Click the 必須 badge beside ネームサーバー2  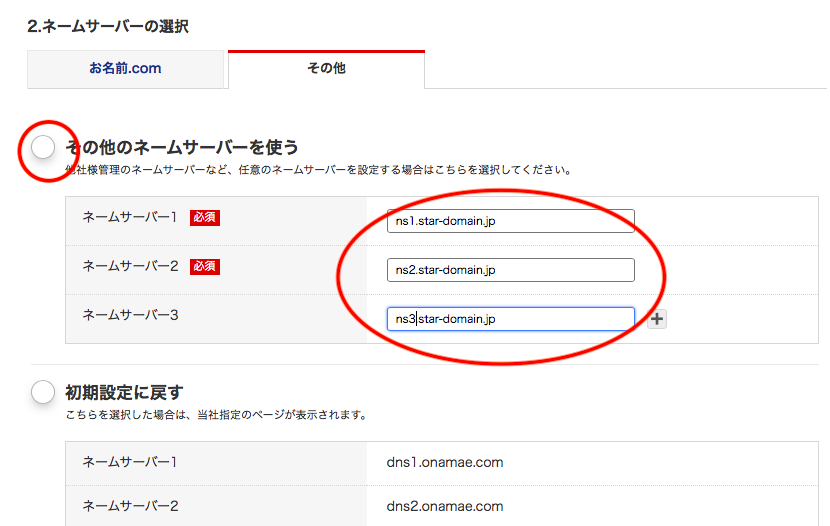[205, 267]
